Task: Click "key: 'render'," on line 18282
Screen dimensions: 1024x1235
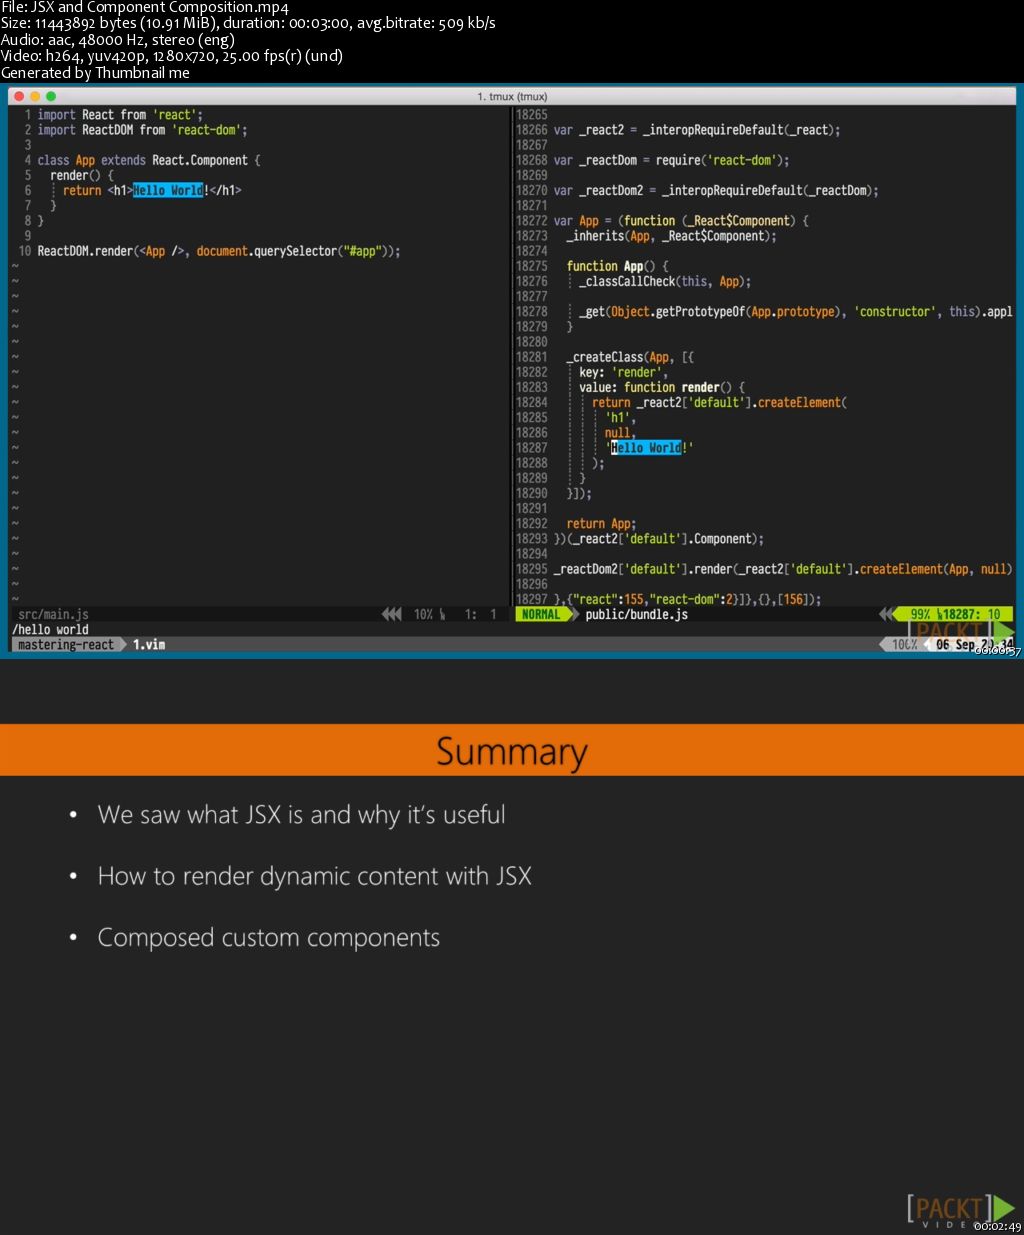Action: pyautogui.click(x=623, y=372)
